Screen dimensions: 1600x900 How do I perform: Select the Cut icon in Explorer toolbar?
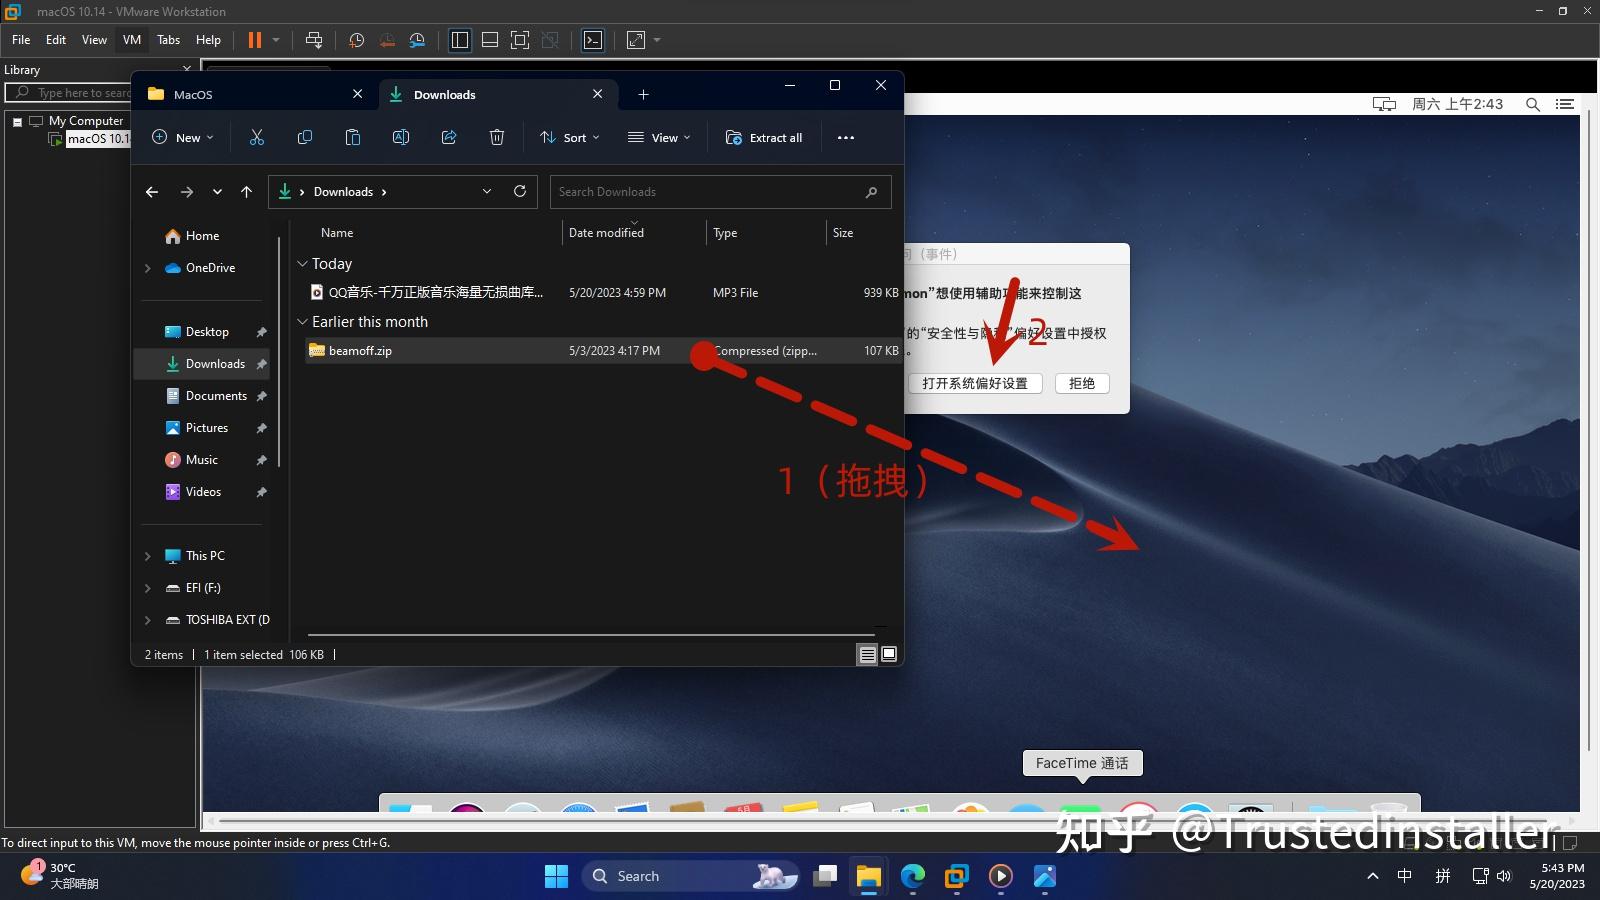pyautogui.click(x=257, y=137)
